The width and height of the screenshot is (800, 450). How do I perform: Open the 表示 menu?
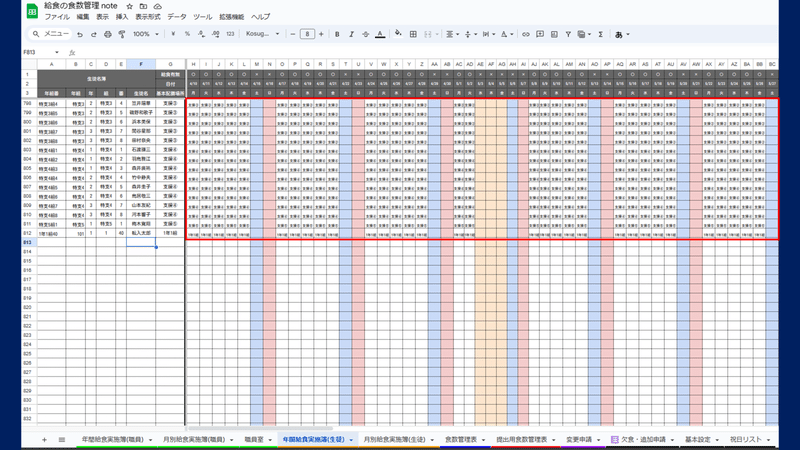pyautogui.click(x=103, y=17)
